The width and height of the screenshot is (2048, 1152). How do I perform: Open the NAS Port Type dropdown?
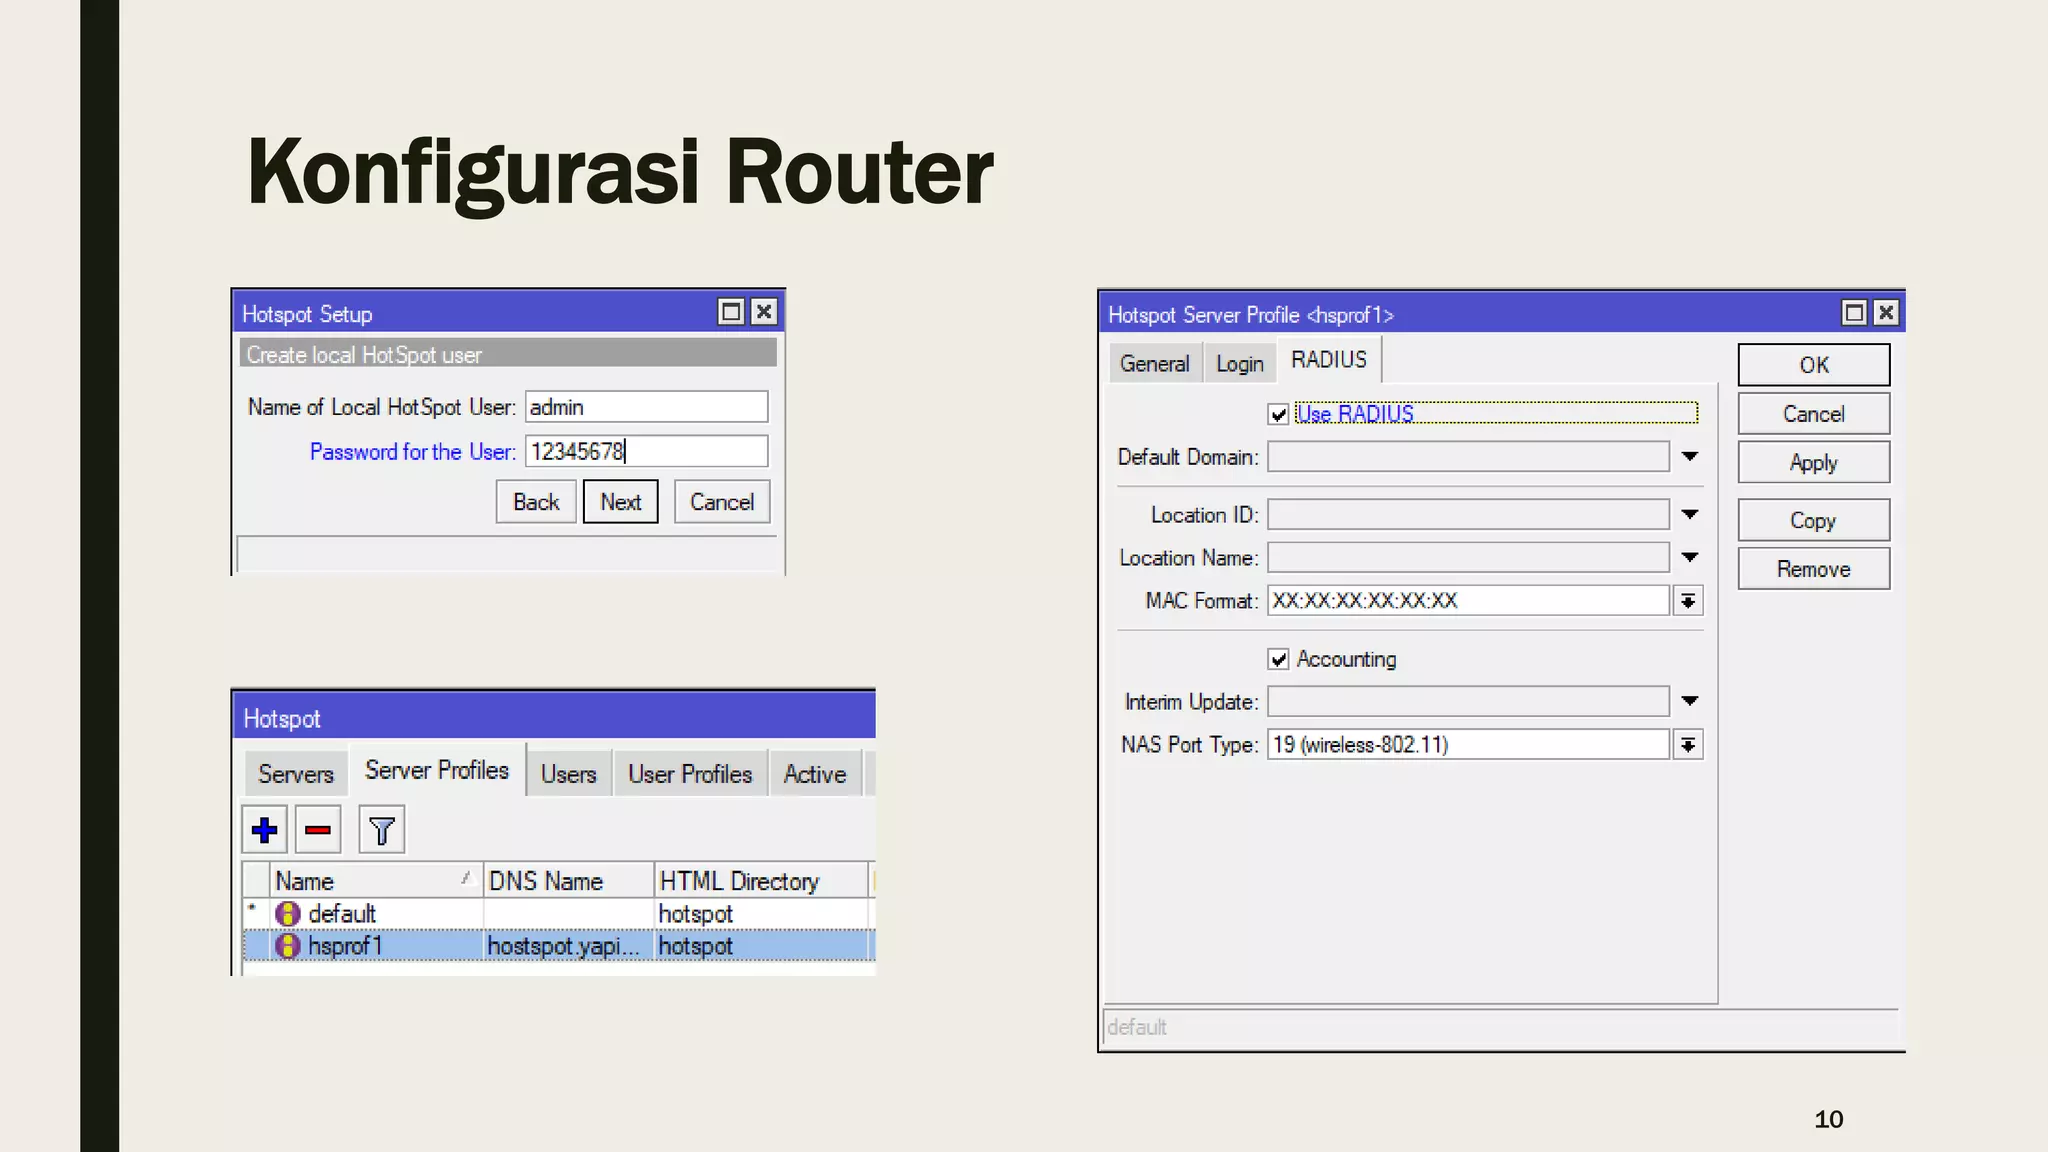1688,745
